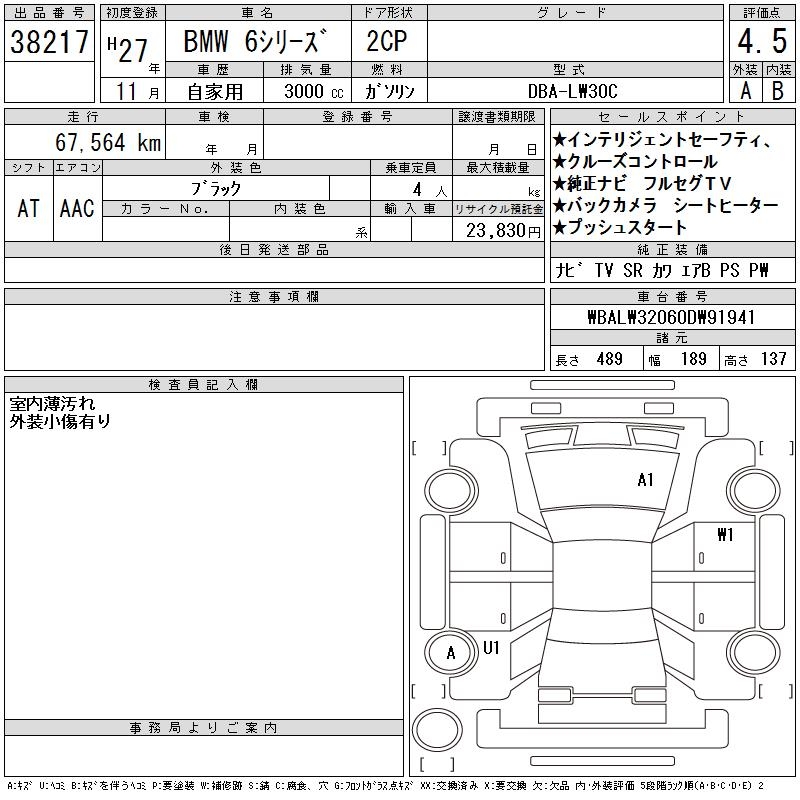Click the 車台番号 header
This screenshot has height=800, width=800.
(672, 297)
